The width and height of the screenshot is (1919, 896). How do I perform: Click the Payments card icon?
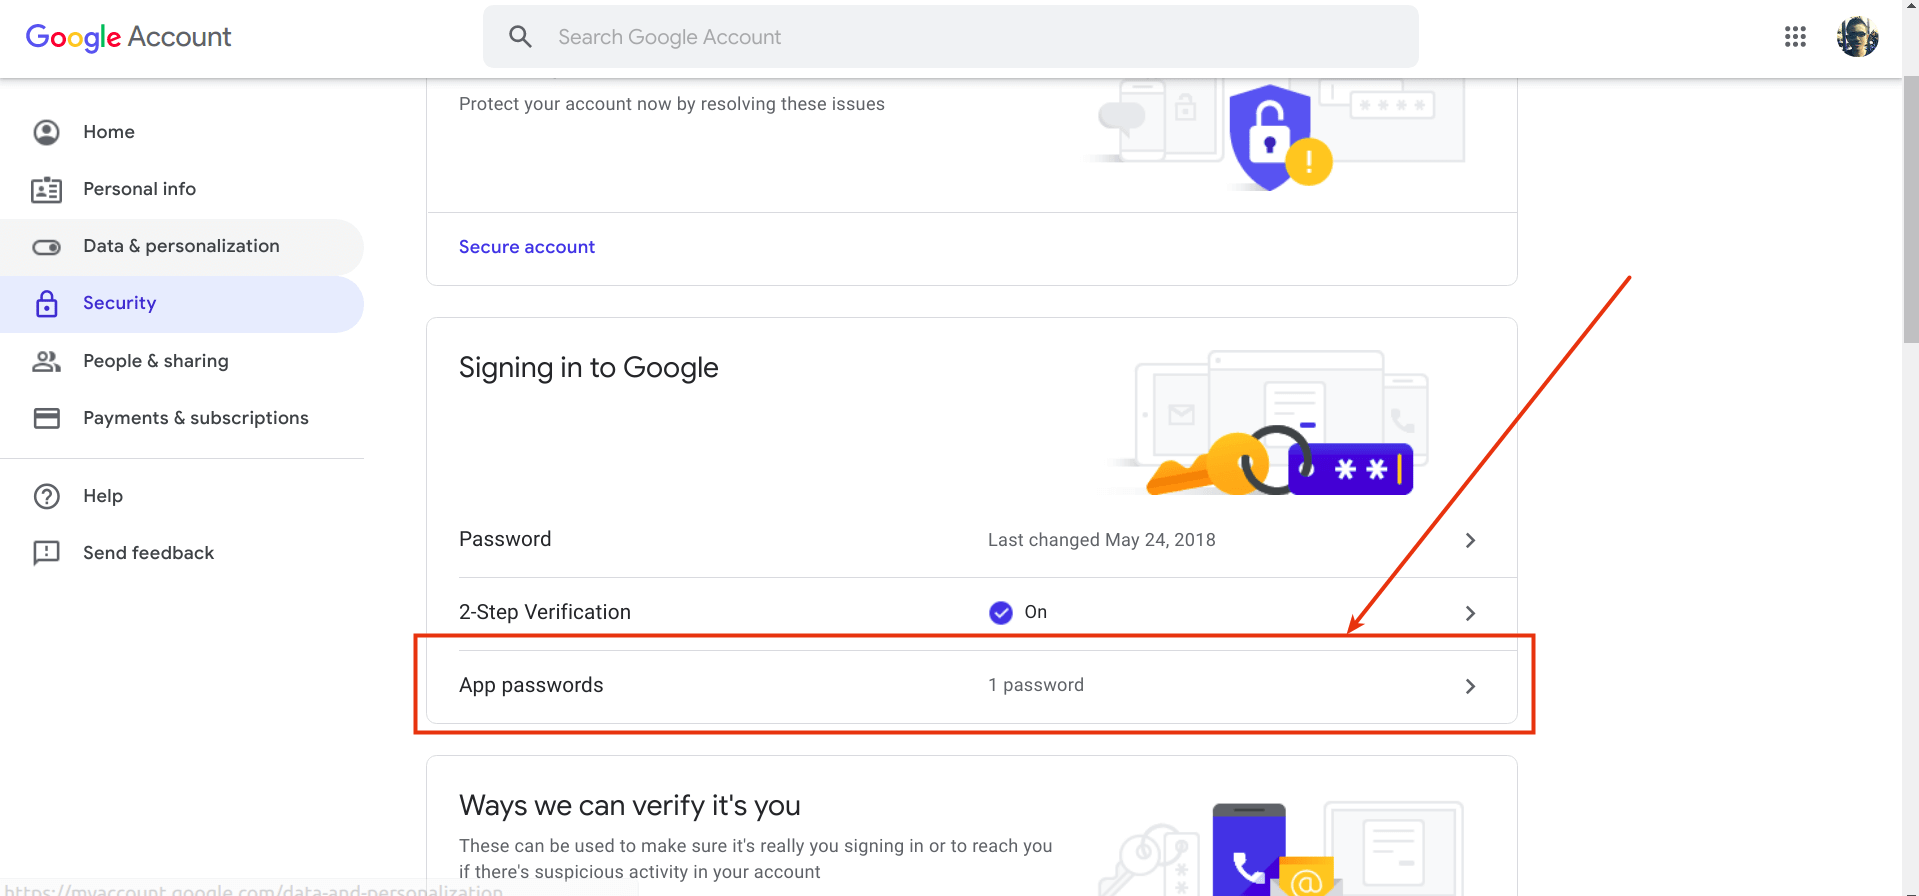pos(47,418)
